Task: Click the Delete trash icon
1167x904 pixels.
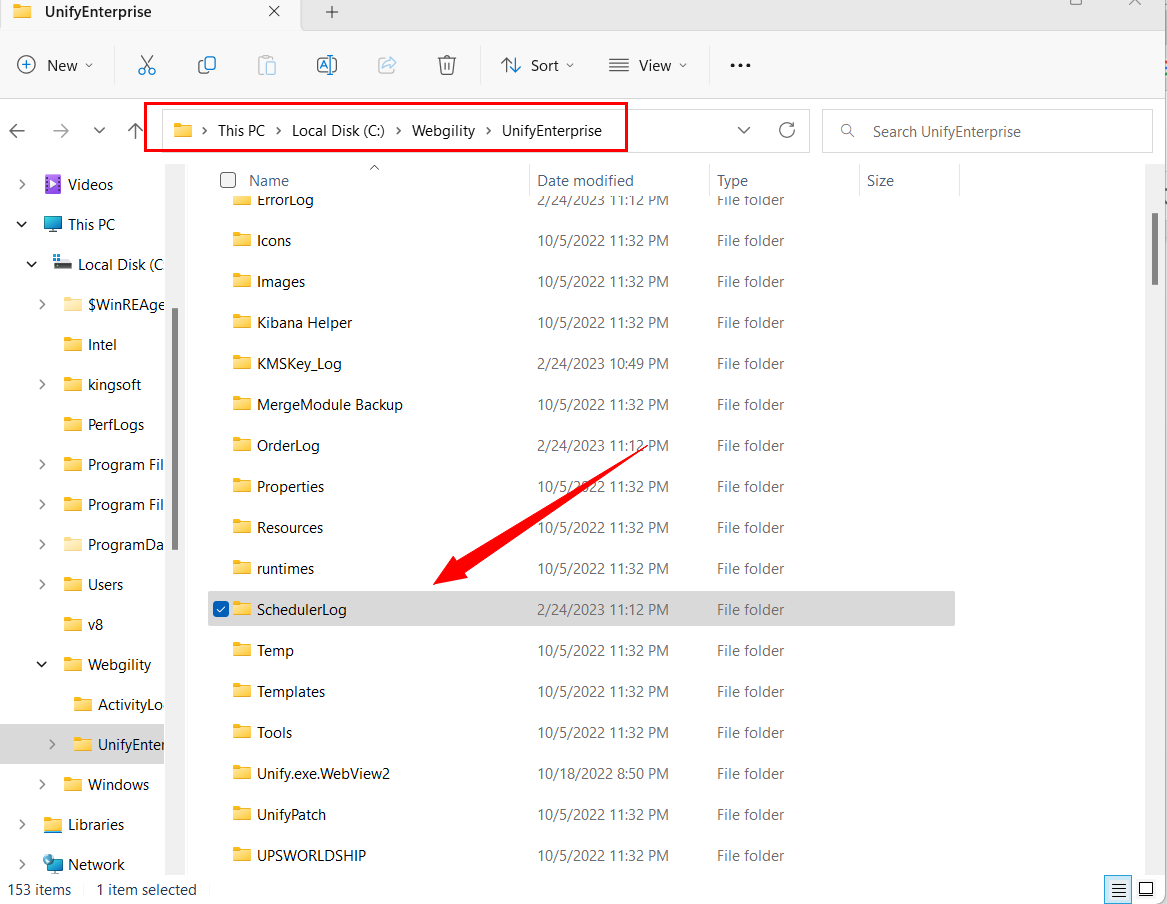Action: pos(447,65)
